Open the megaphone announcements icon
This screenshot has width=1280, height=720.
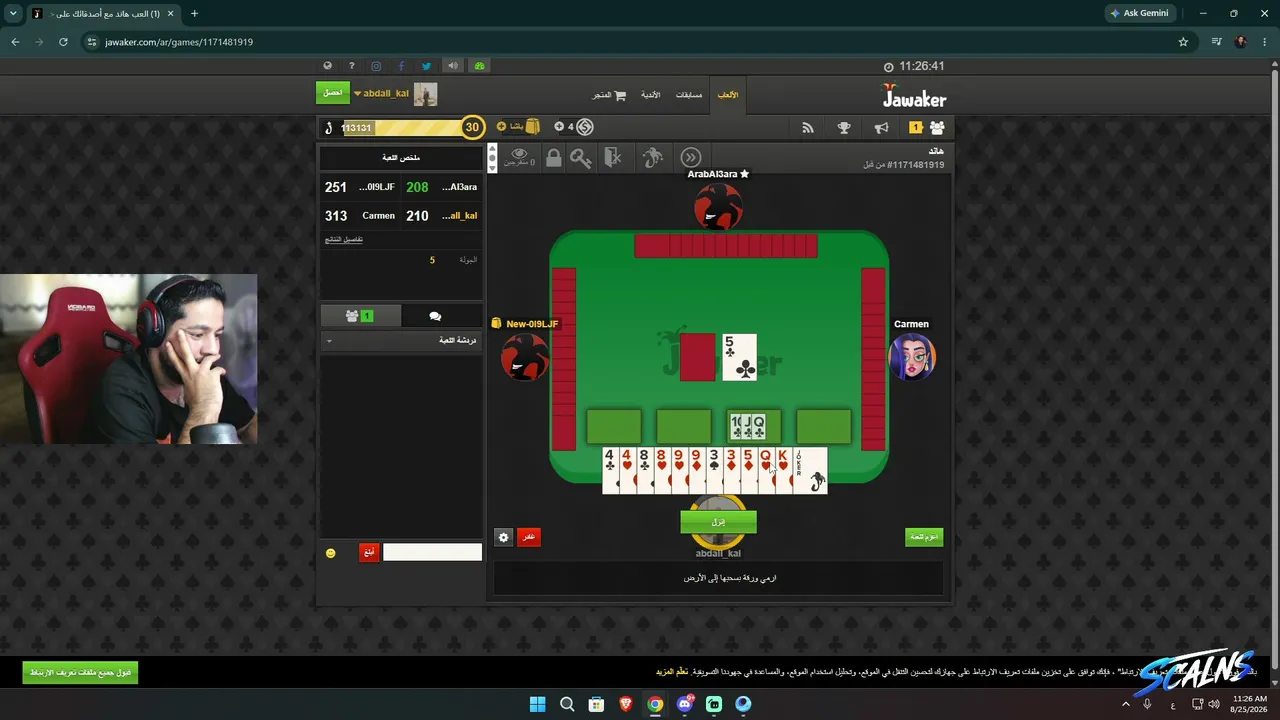click(x=881, y=128)
